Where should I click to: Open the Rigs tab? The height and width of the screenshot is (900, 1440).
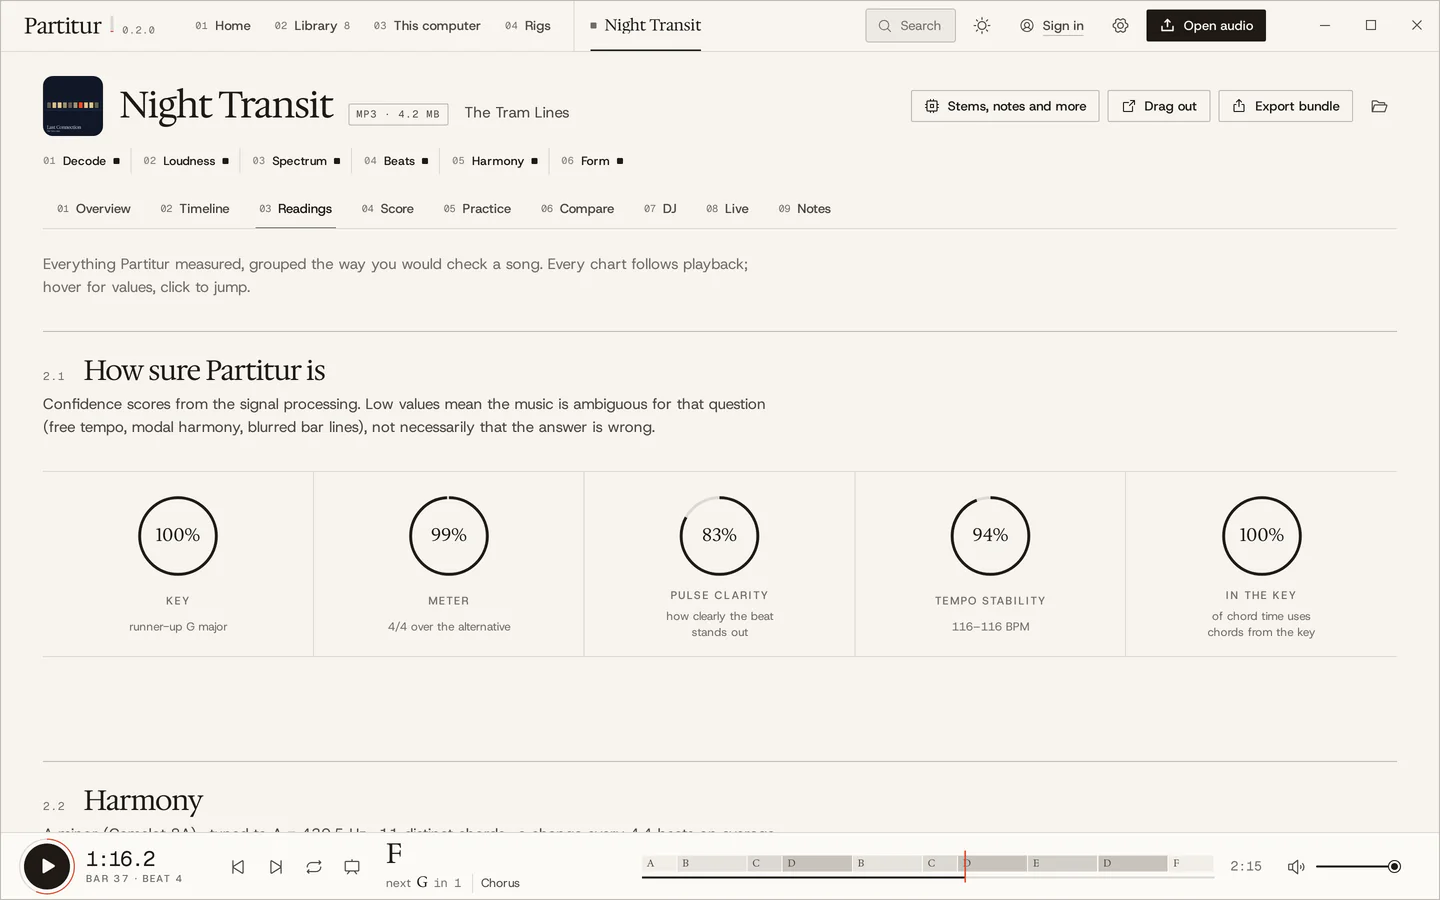coord(528,26)
